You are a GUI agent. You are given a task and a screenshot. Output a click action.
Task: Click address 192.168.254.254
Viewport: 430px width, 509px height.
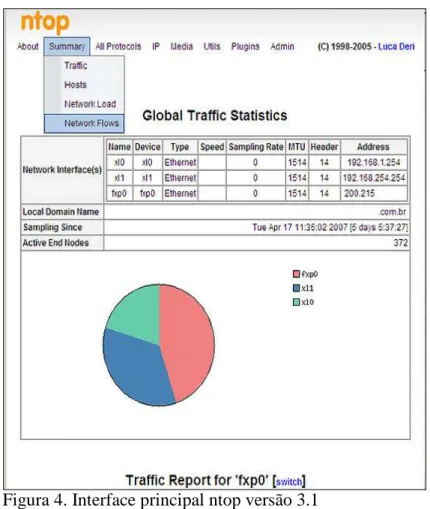(x=374, y=178)
